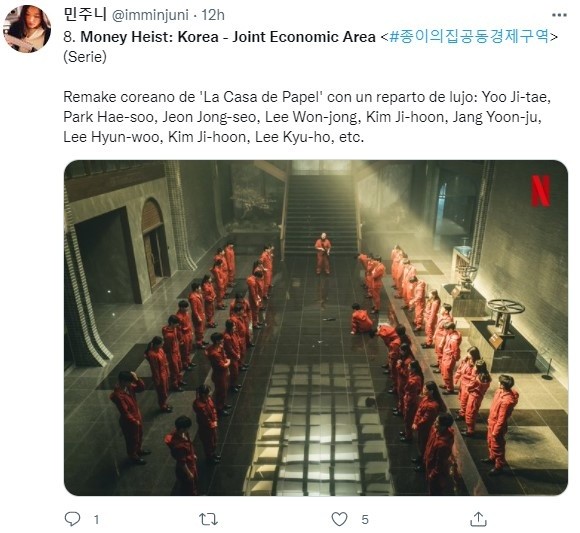Open the share upload icon
This screenshot has height=533, width=580.
(x=478, y=519)
